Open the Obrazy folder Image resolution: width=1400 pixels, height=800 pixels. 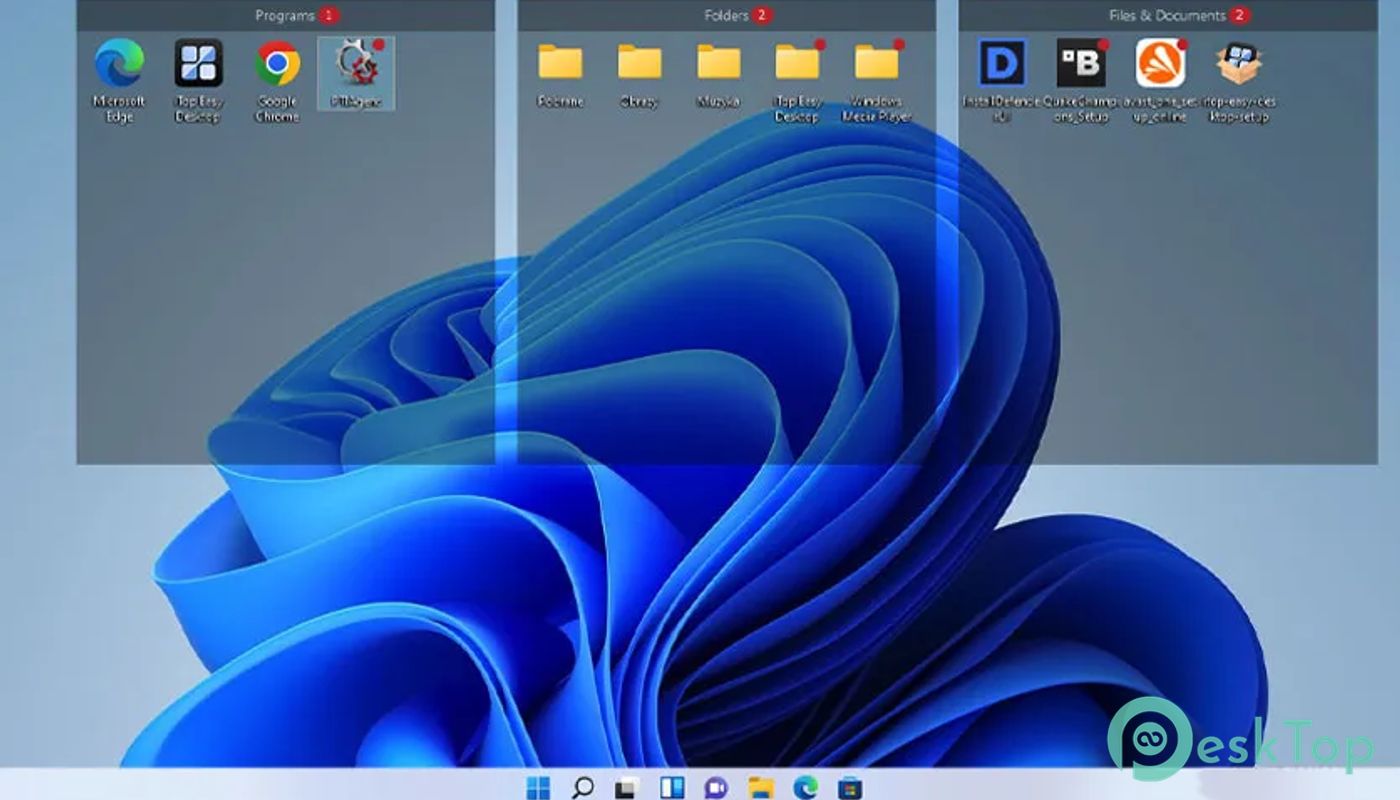click(x=639, y=63)
